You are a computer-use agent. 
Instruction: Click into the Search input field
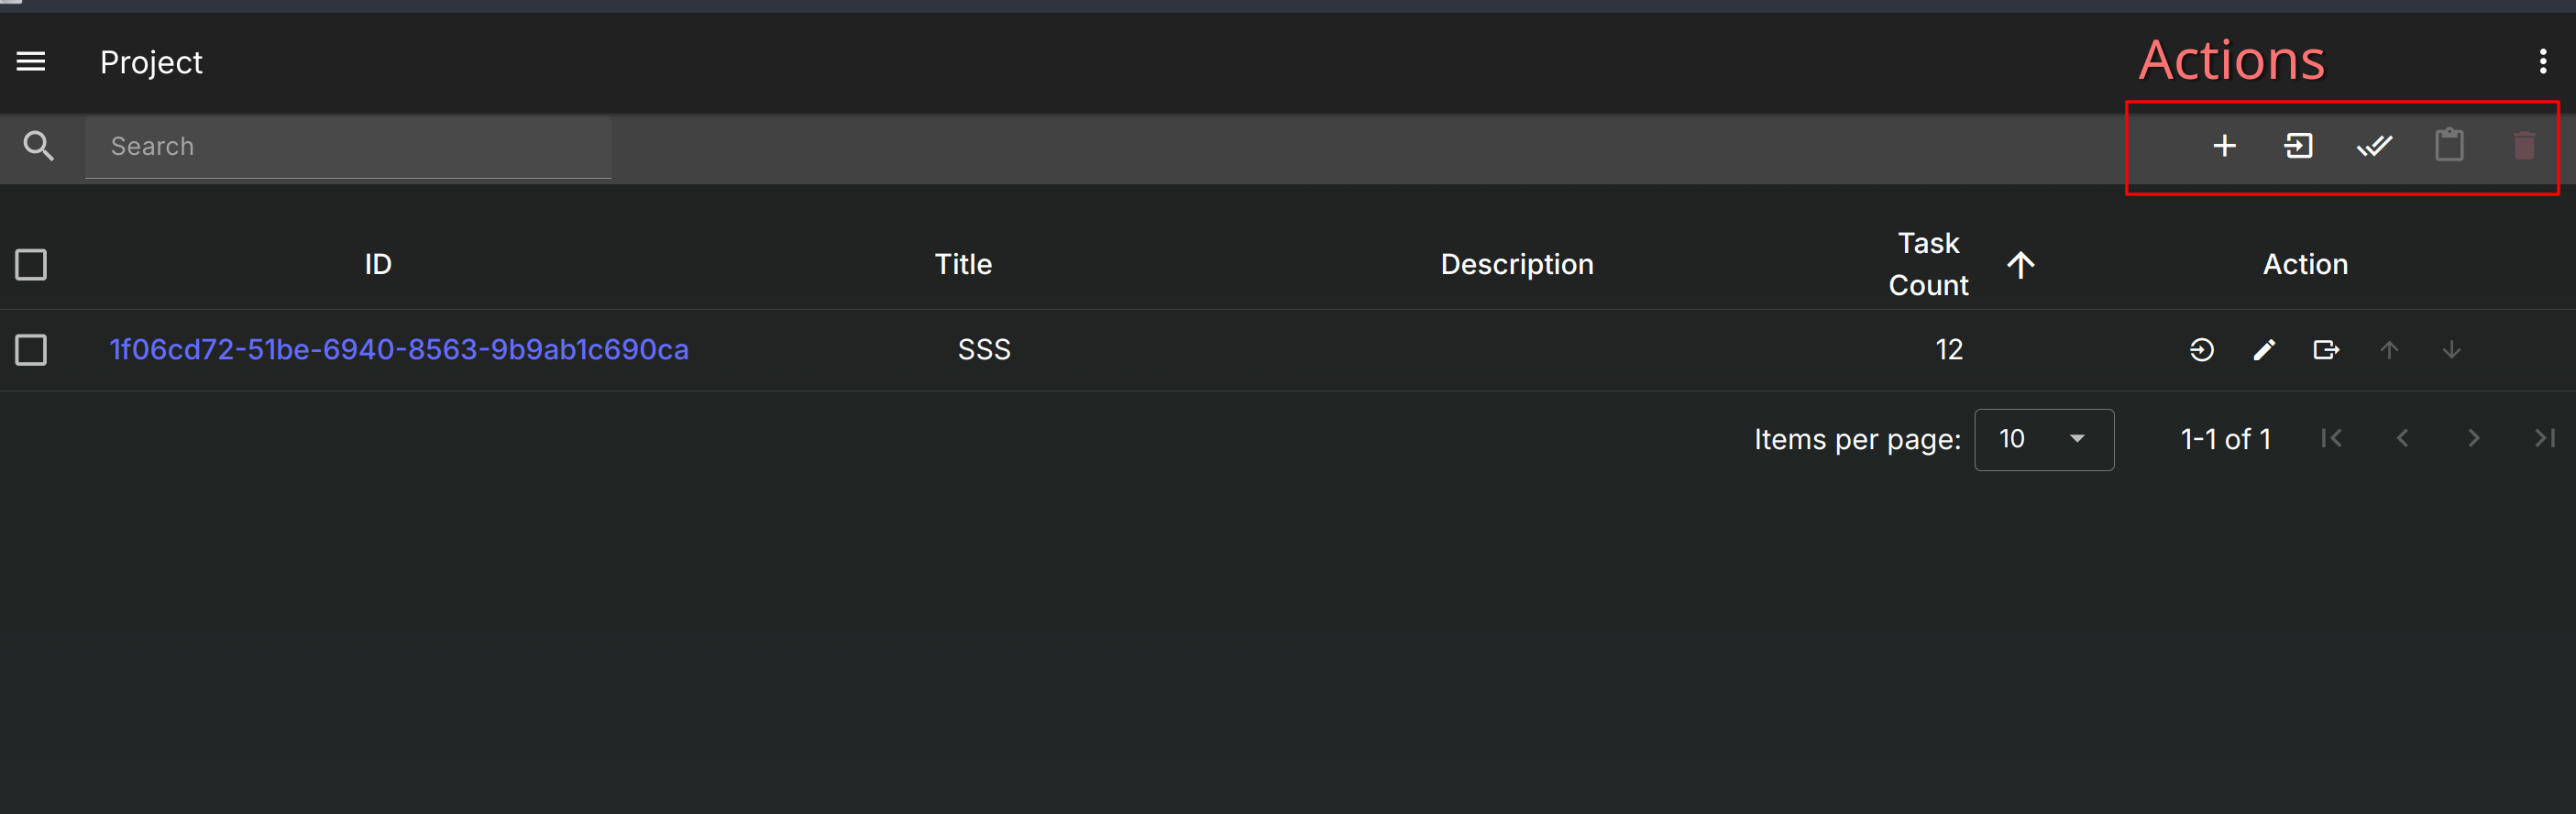348,147
